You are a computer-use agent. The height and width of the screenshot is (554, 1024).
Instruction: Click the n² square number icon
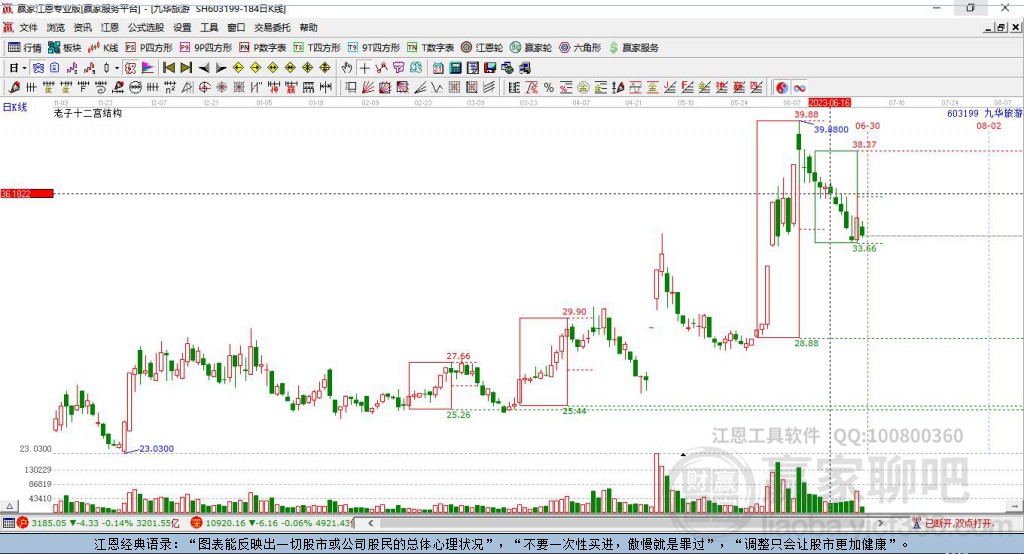click(x=170, y=88)
